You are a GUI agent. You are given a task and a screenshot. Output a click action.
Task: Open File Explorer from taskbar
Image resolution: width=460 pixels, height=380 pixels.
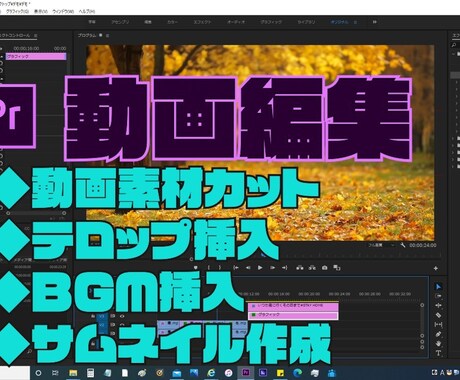(x=73, y=373)
